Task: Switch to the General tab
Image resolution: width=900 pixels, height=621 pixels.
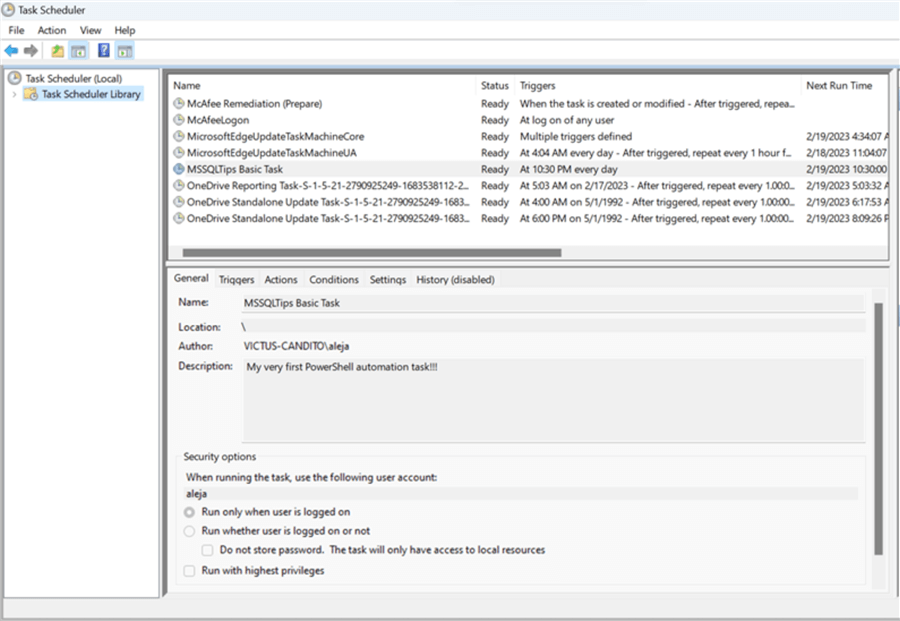Action: [x=191, y=278]
